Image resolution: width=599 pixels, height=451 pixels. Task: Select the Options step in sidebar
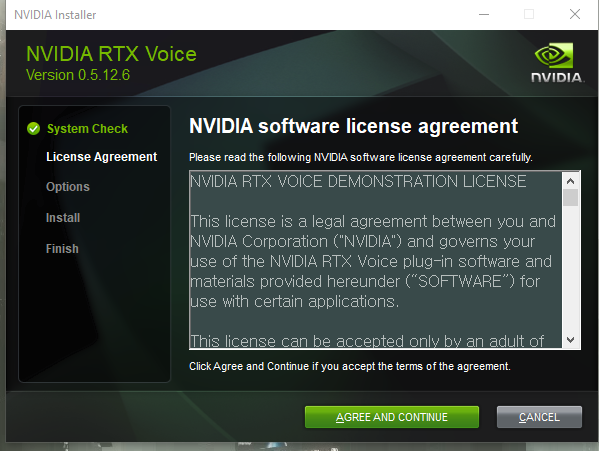tap(68, 187)
